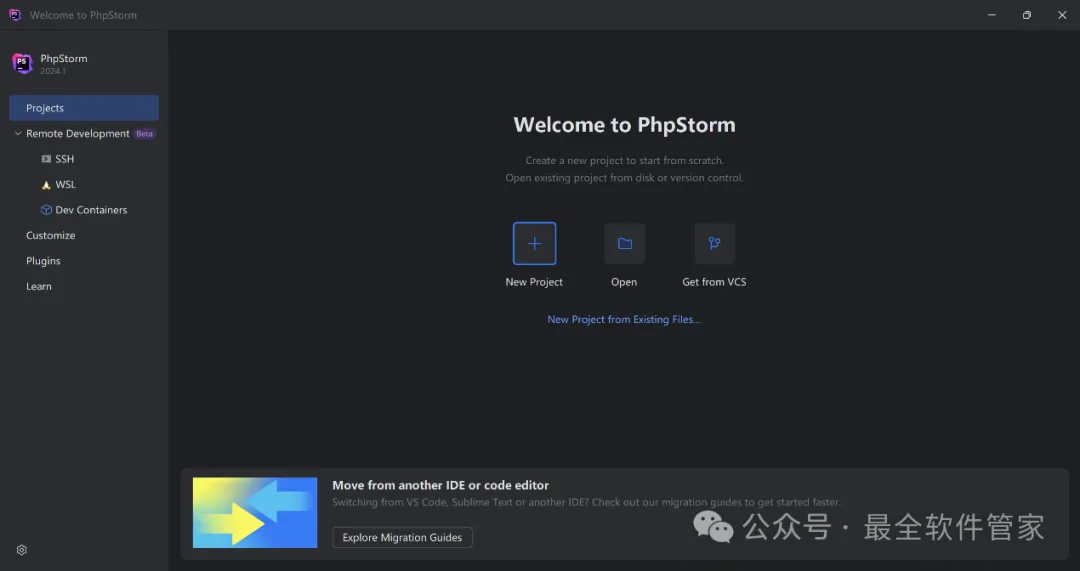Viewport: 1080px width, 571px height.
Task: Open the Plugins section
Action: (43, 261)
